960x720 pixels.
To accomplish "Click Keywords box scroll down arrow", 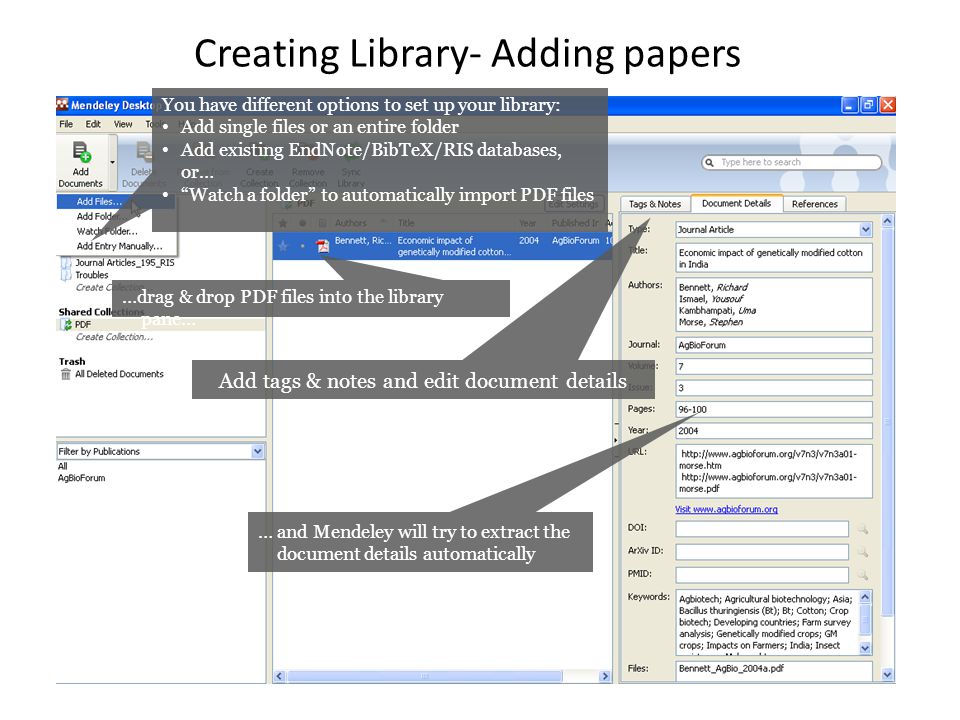I will (865, 648).
